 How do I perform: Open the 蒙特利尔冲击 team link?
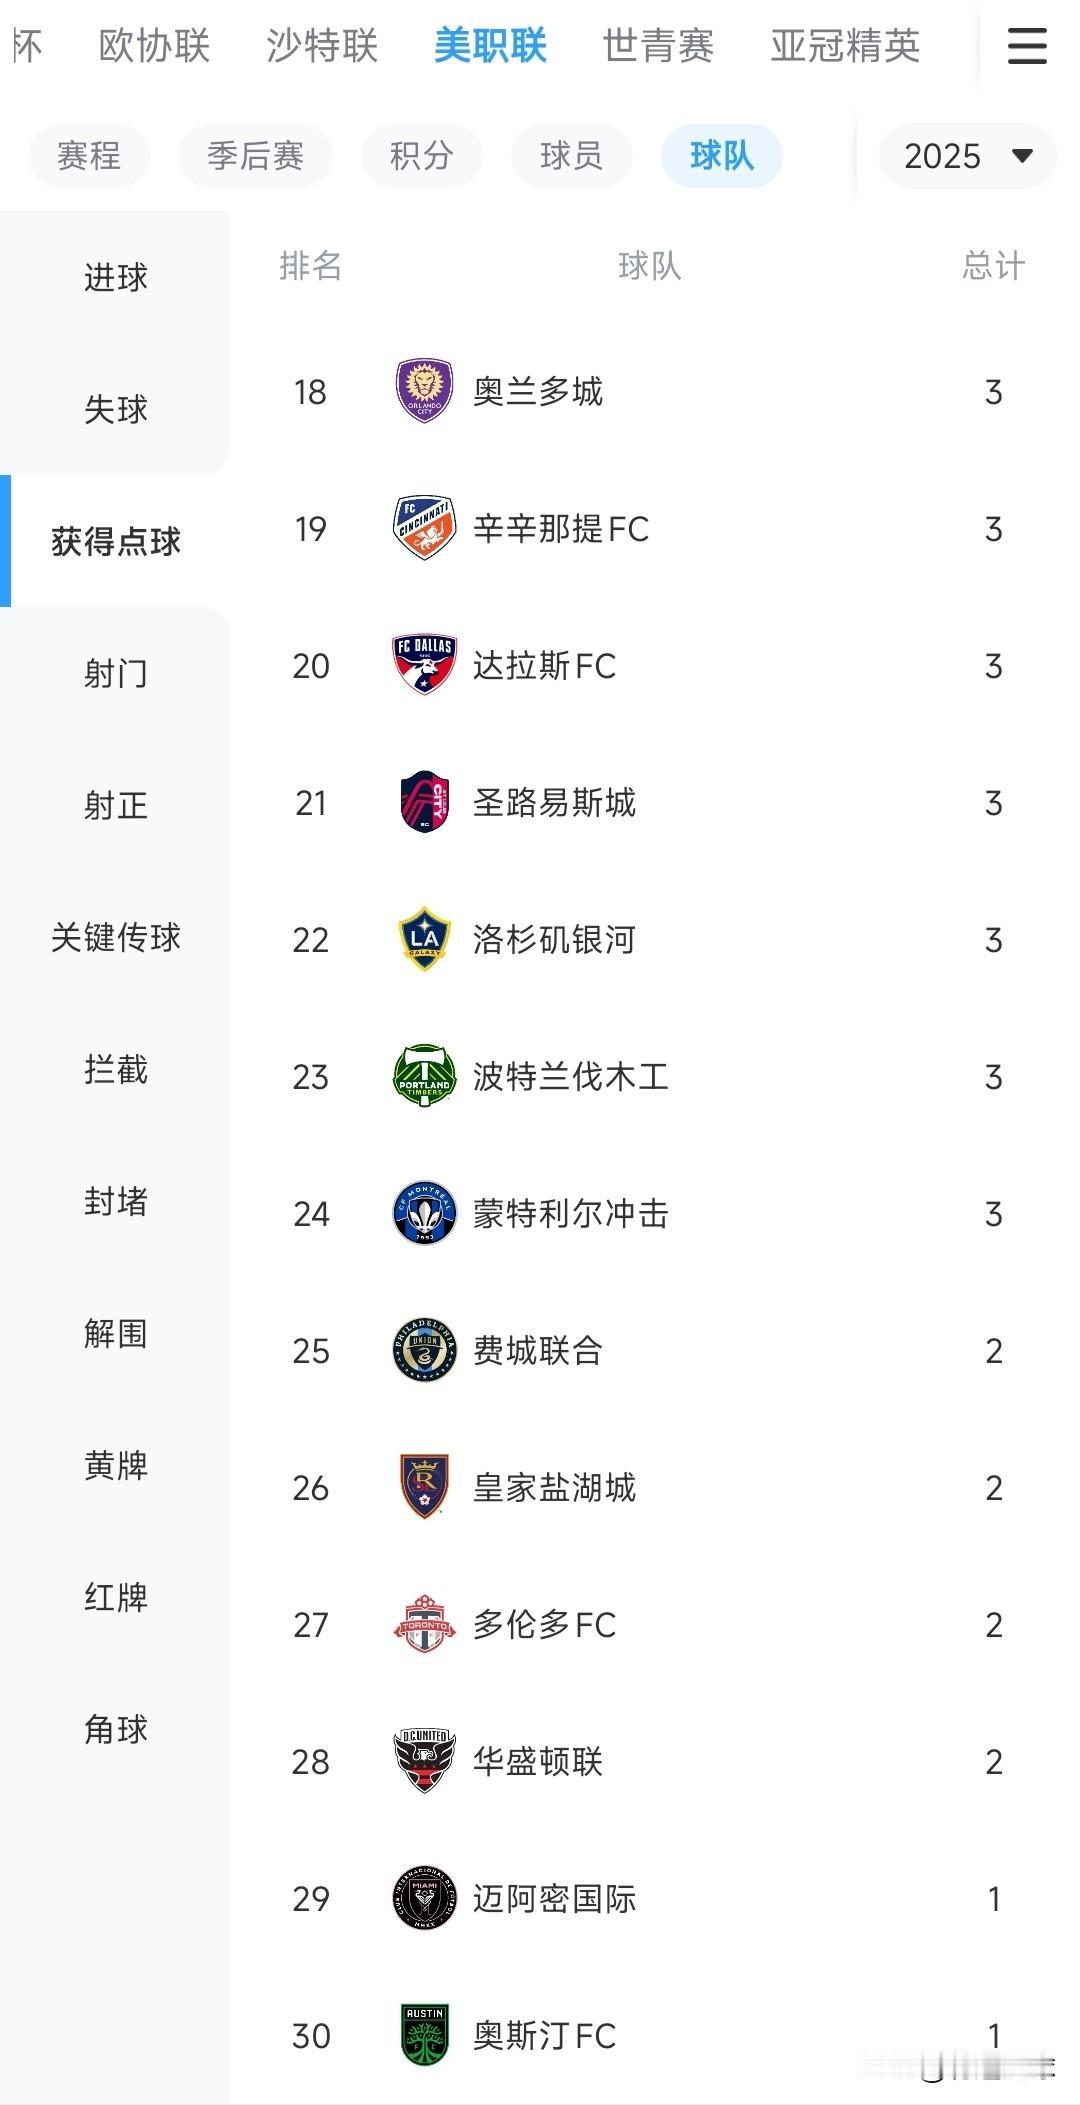[x=570, y=1213]
